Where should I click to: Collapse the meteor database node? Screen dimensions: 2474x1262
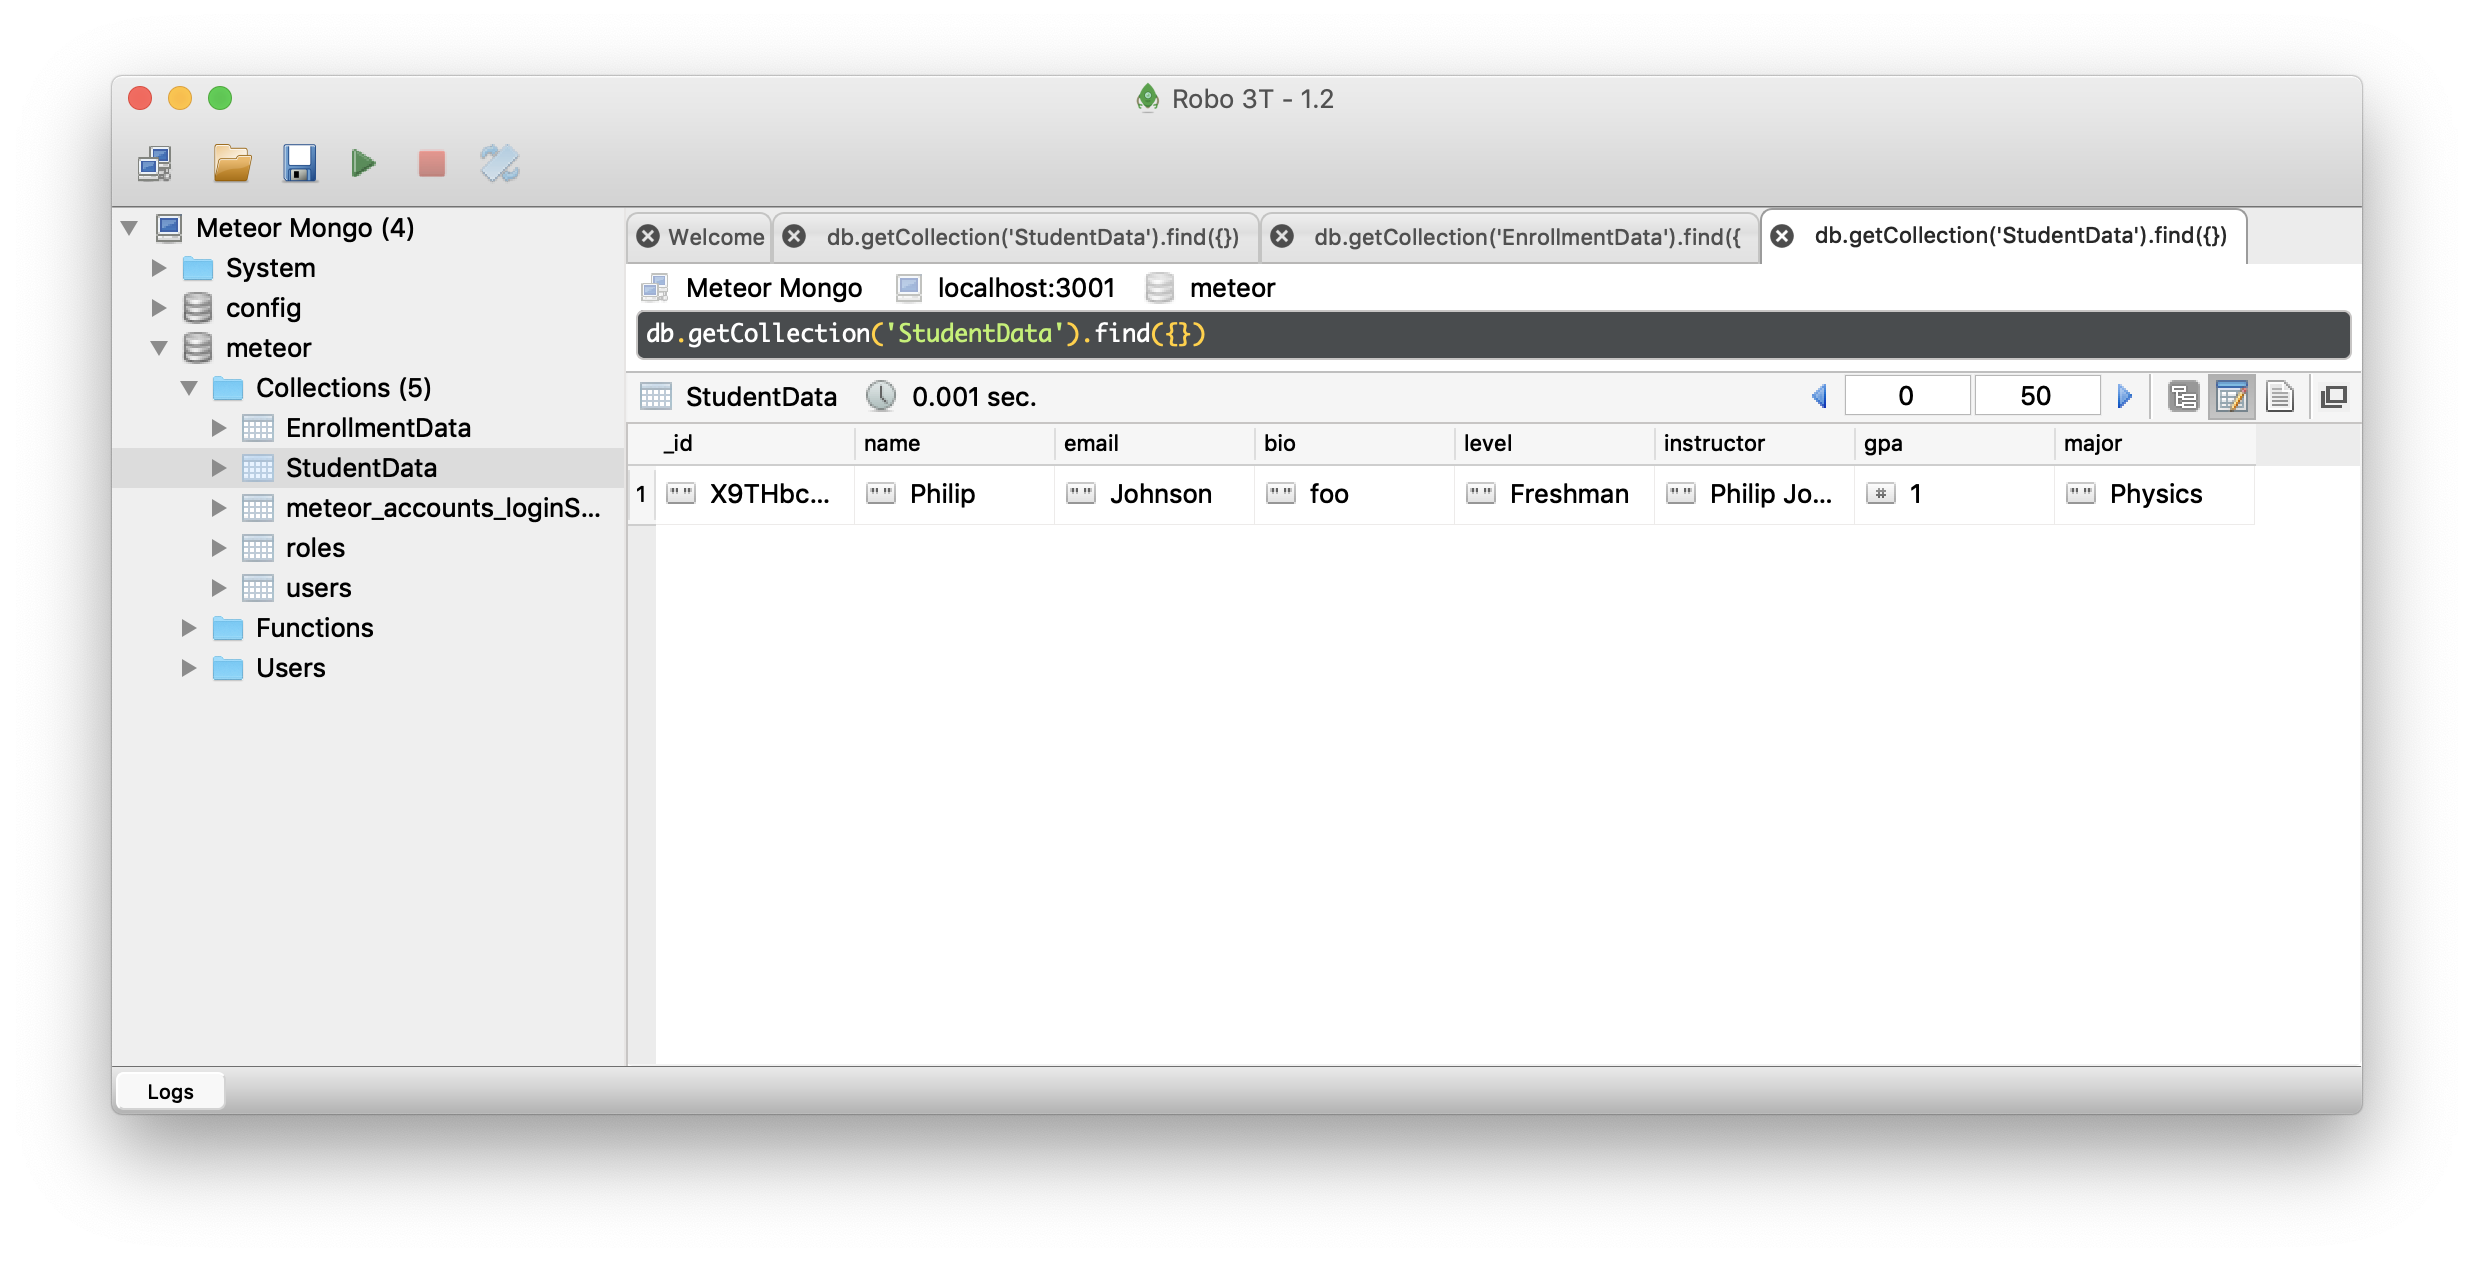(159, 348)
